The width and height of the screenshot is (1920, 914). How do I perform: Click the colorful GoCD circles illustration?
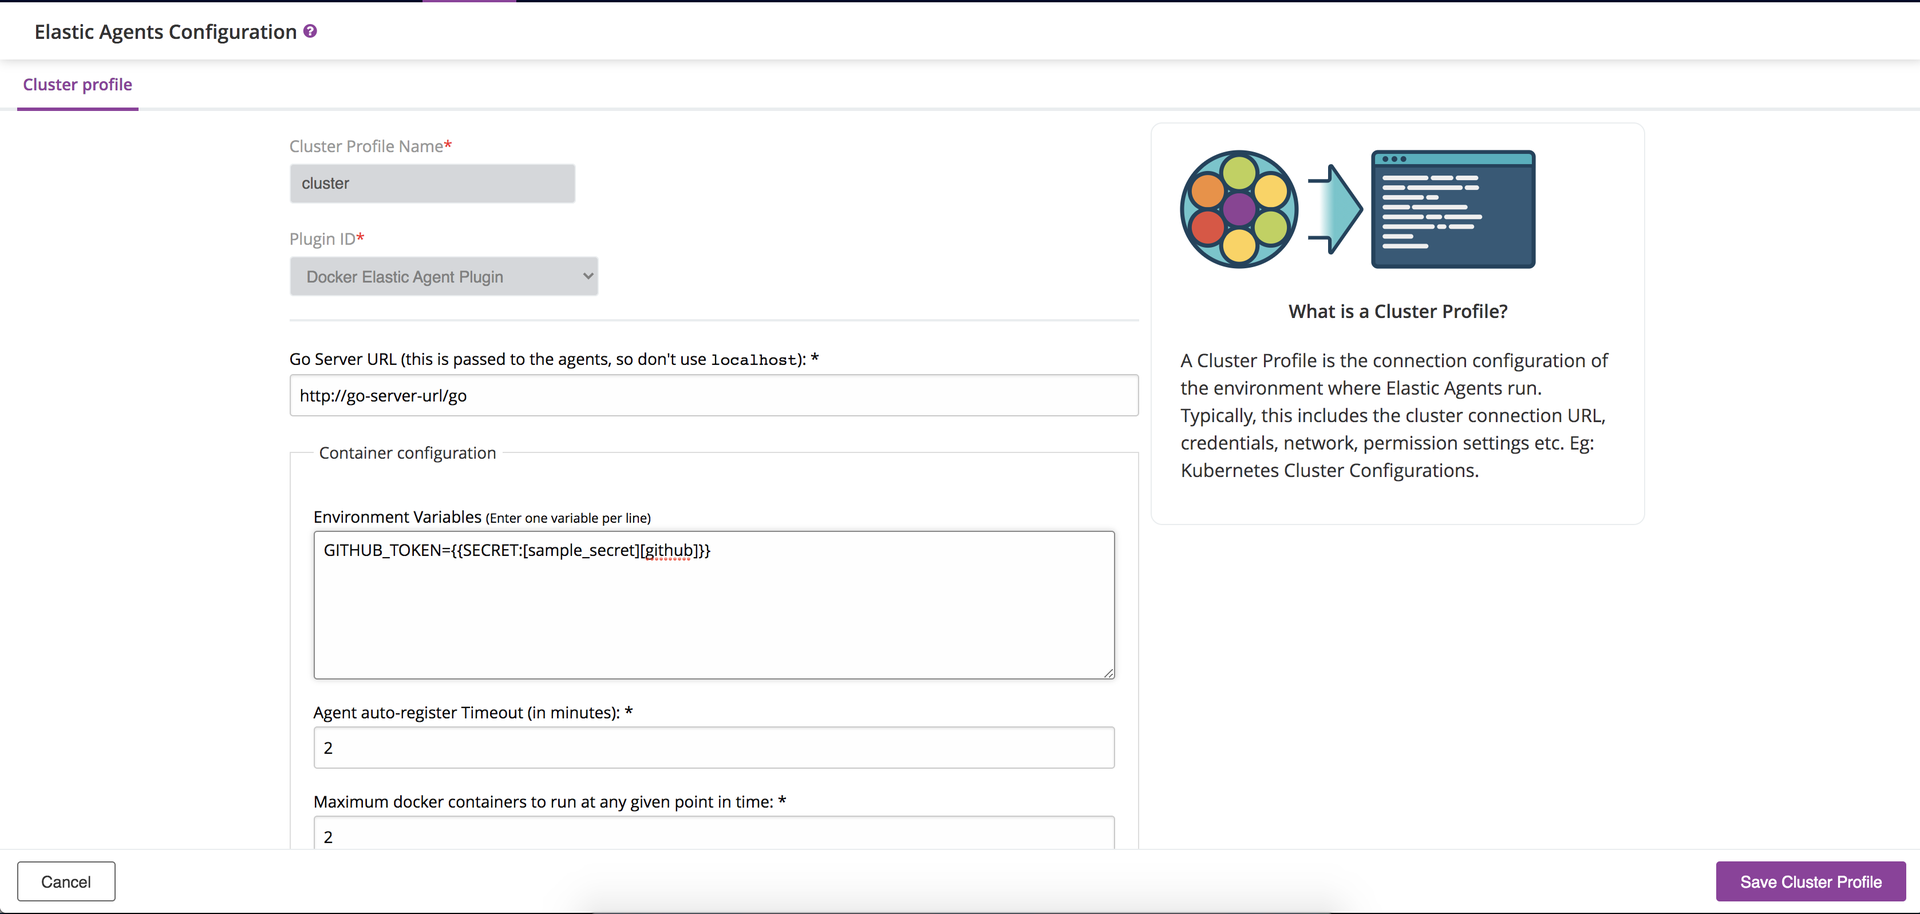point(1239,209)
